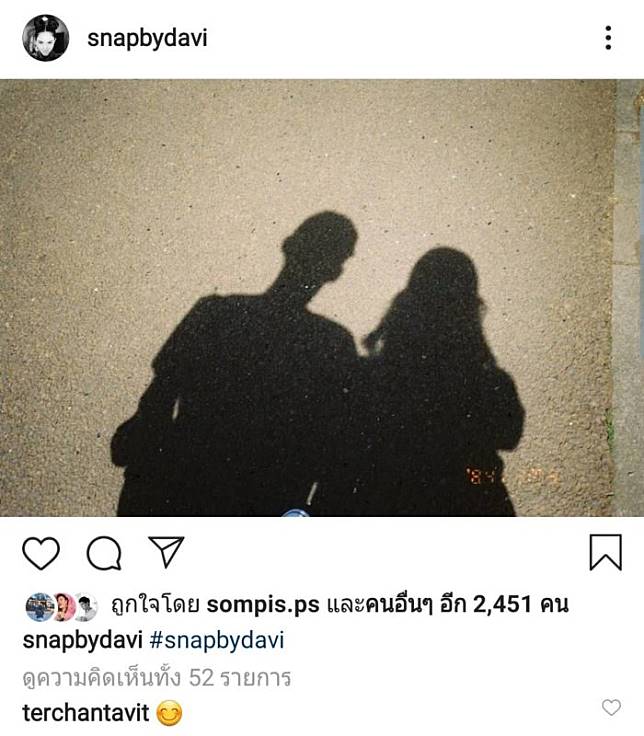Share post via paper plane icon
Screen dimensions: 644x736
[166, 552]
